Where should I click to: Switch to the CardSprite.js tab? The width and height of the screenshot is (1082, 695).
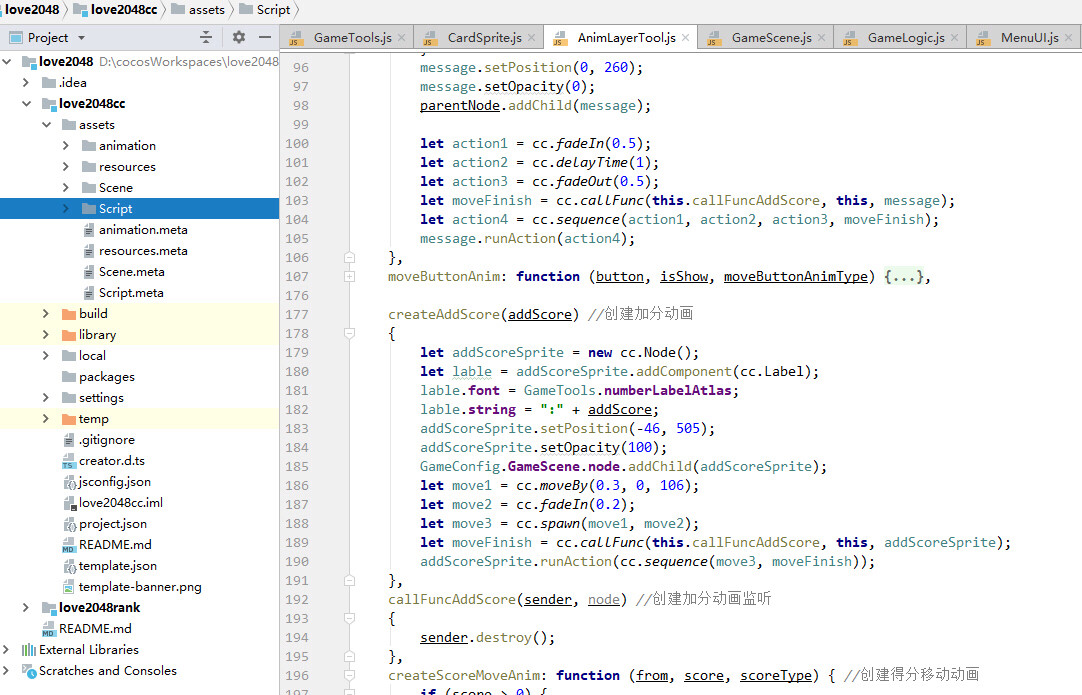pyautogui.click(x=484, y=38)
